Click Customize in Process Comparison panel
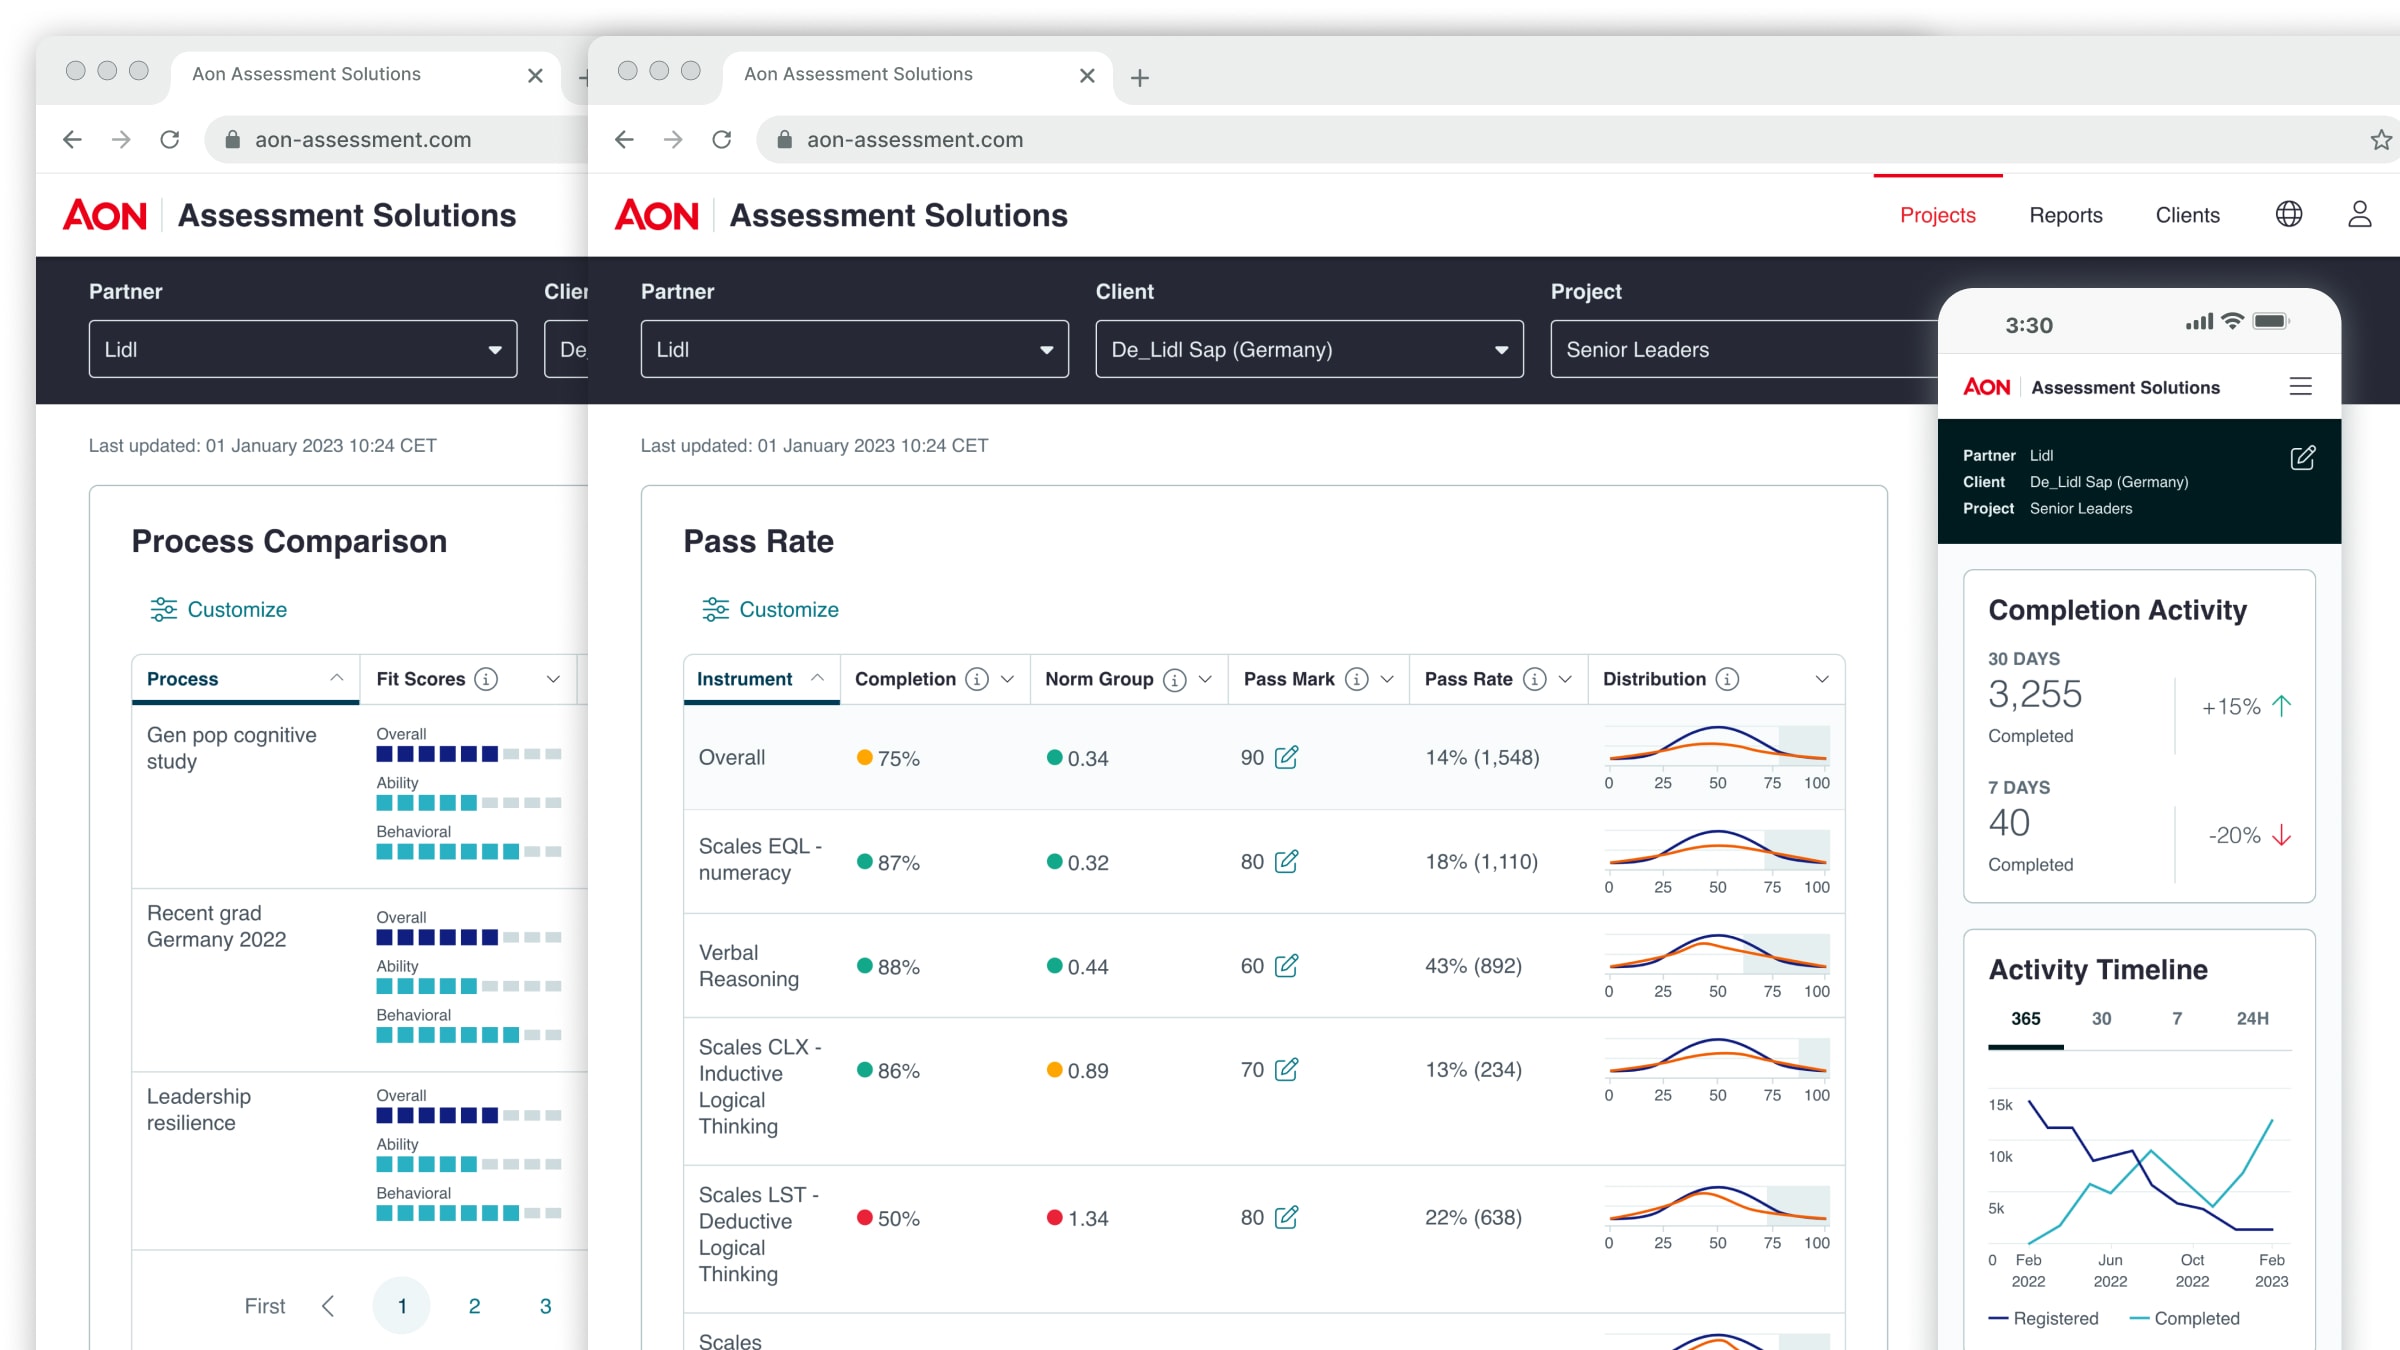Viewport: 2400px width, 1350px height. point(218,609)
